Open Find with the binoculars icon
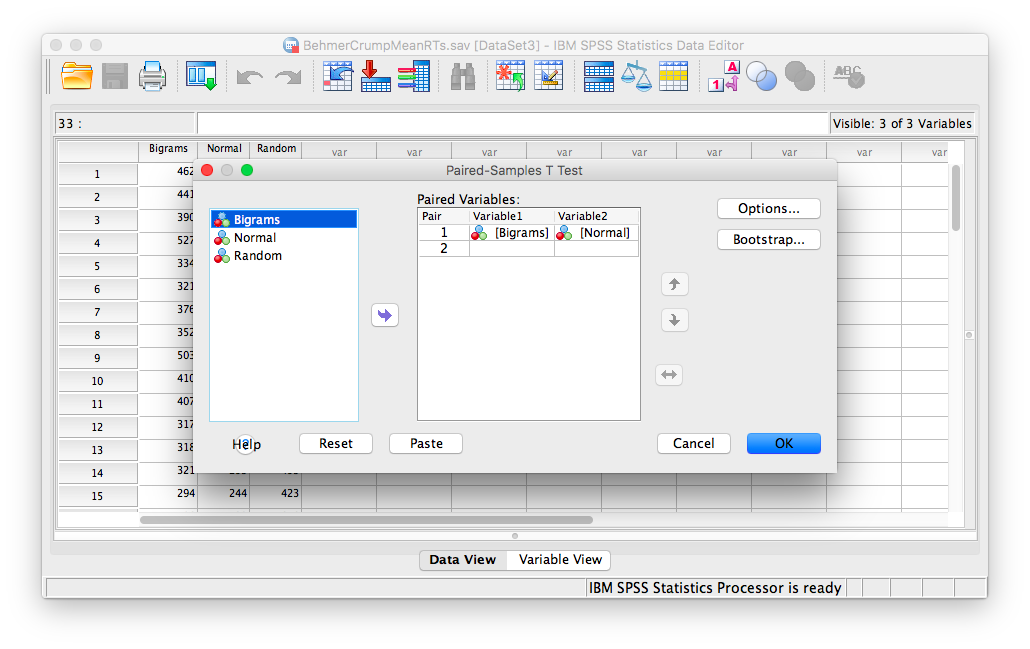The width and height of the screenshot is (1030, 649). tap(463, 77)
